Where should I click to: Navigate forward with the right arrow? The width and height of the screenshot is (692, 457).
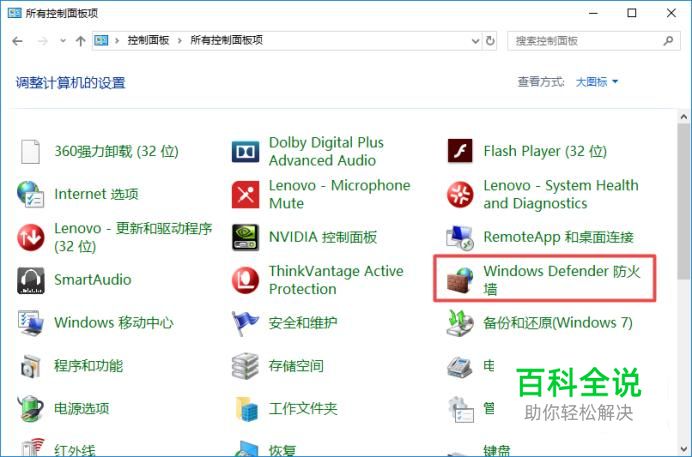(x=42, y=41)
